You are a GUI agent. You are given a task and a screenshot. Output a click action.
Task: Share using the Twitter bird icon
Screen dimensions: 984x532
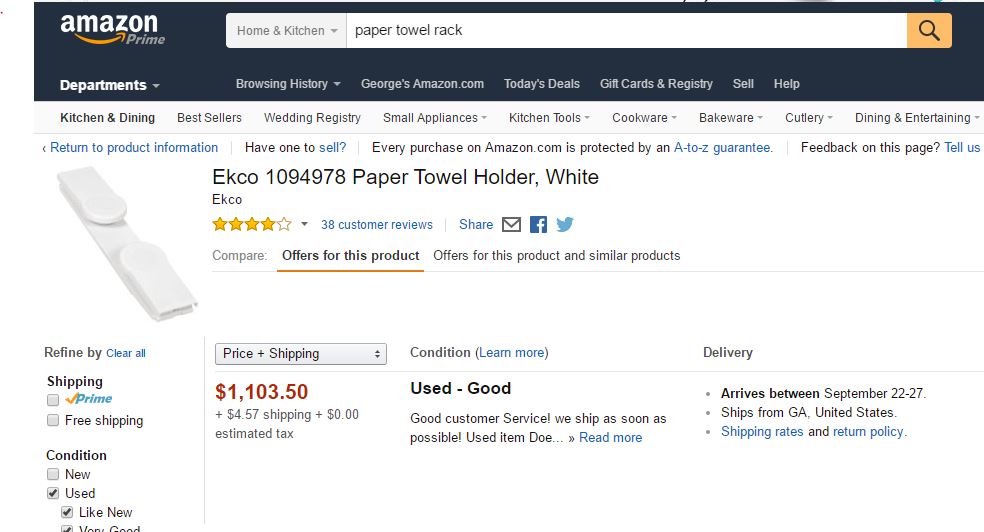click(x=565, y=225)
